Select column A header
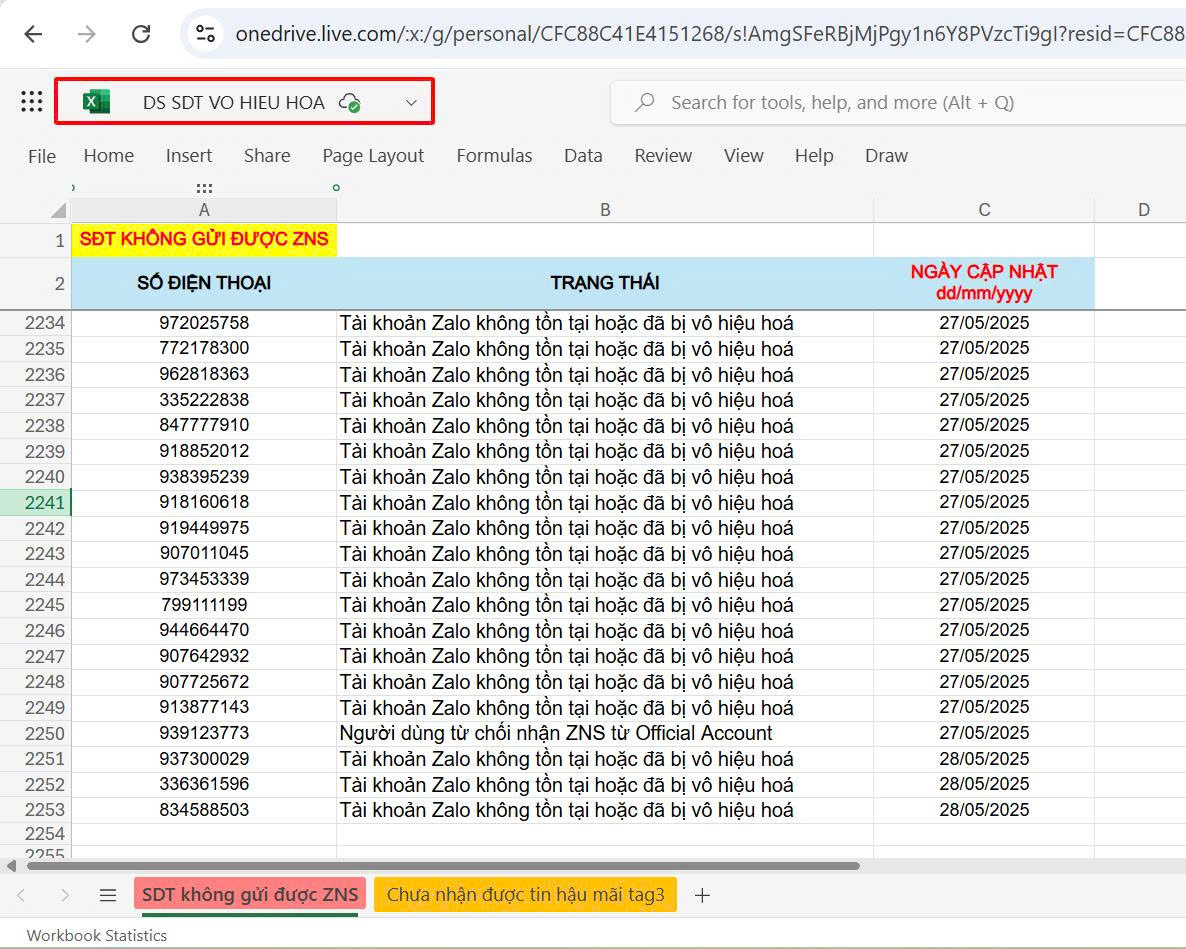Screen dimensions: 1186x949 204,210
